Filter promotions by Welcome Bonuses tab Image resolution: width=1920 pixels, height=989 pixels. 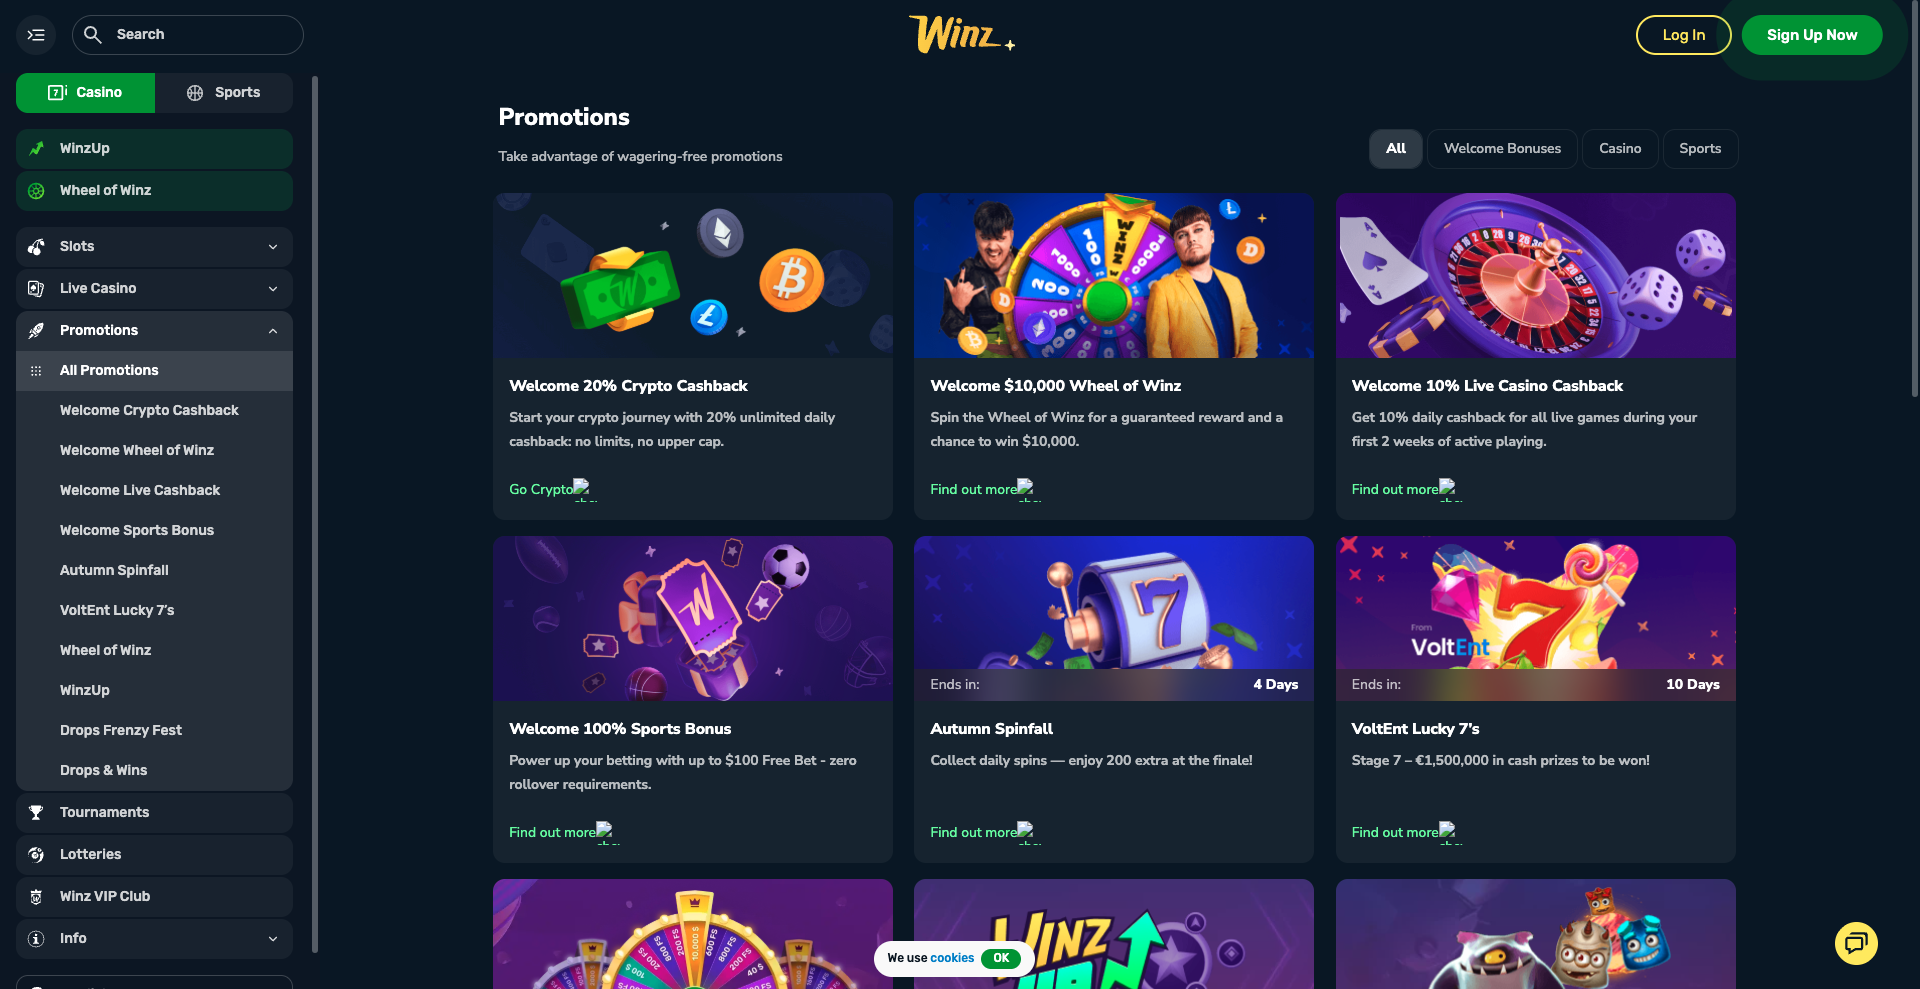click(x=1502, y=149)
